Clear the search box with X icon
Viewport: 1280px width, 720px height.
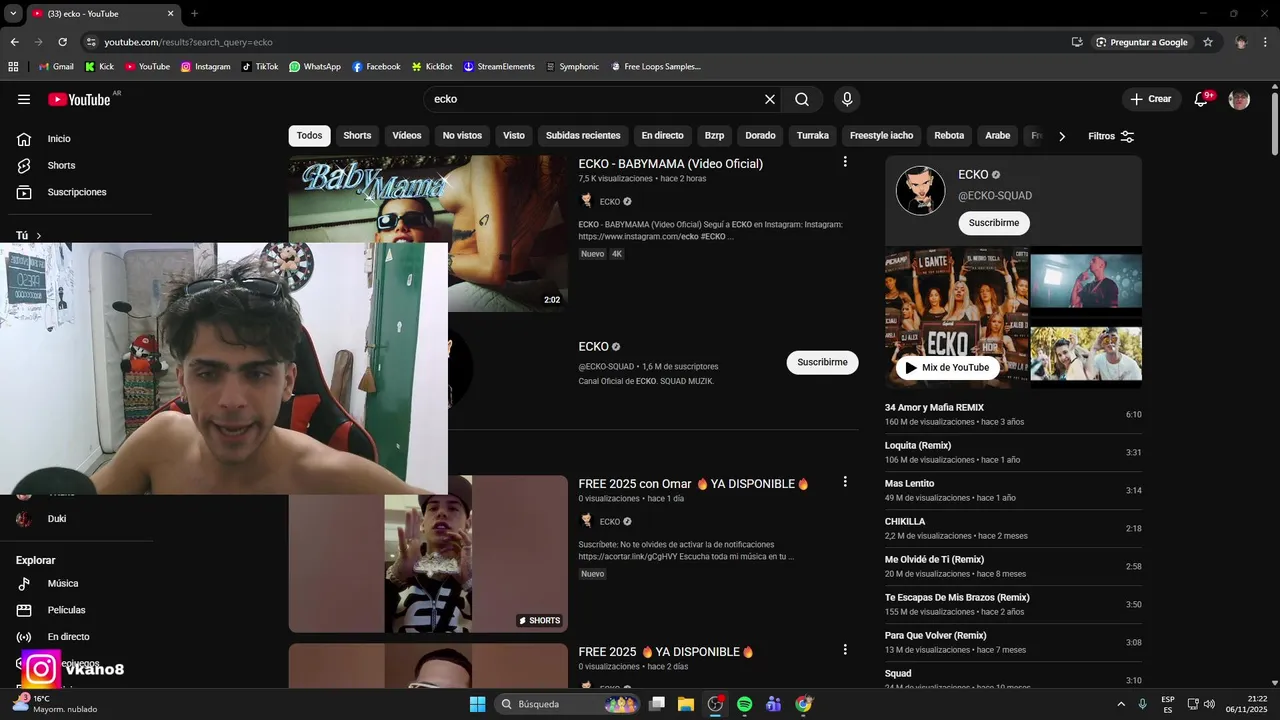click(770, 99)
